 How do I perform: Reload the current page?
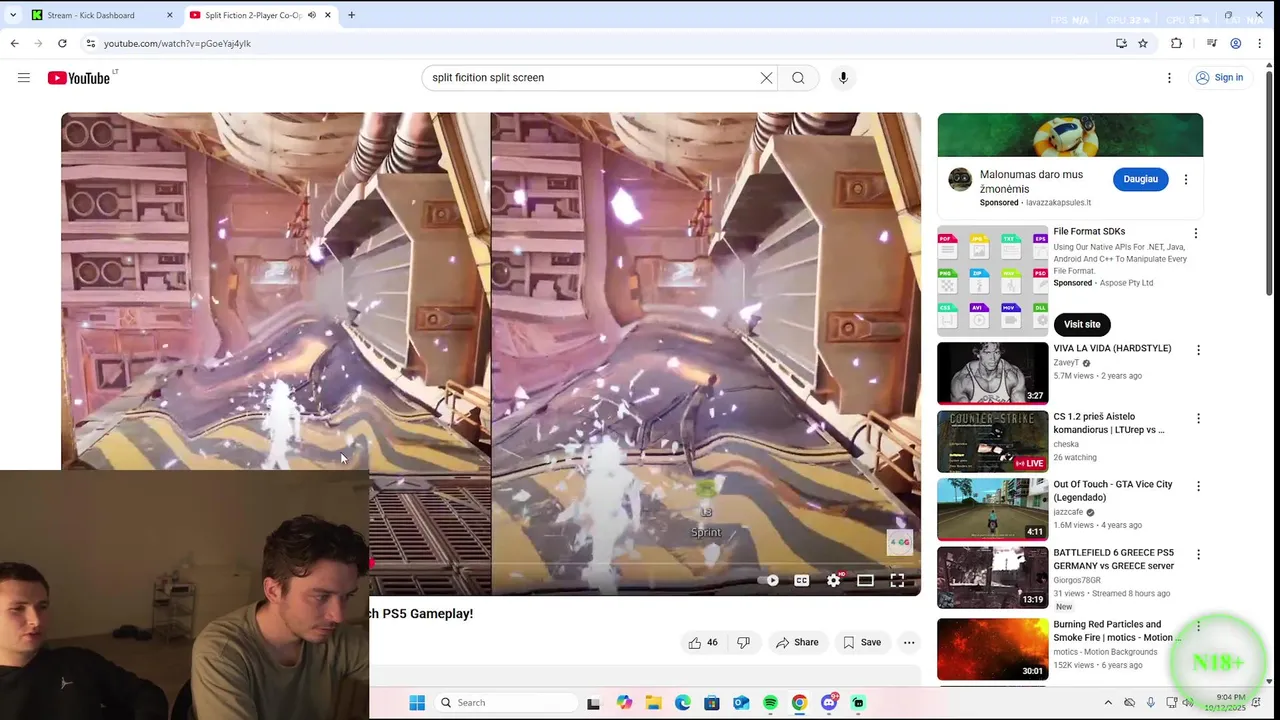click(x=62, y=43)
